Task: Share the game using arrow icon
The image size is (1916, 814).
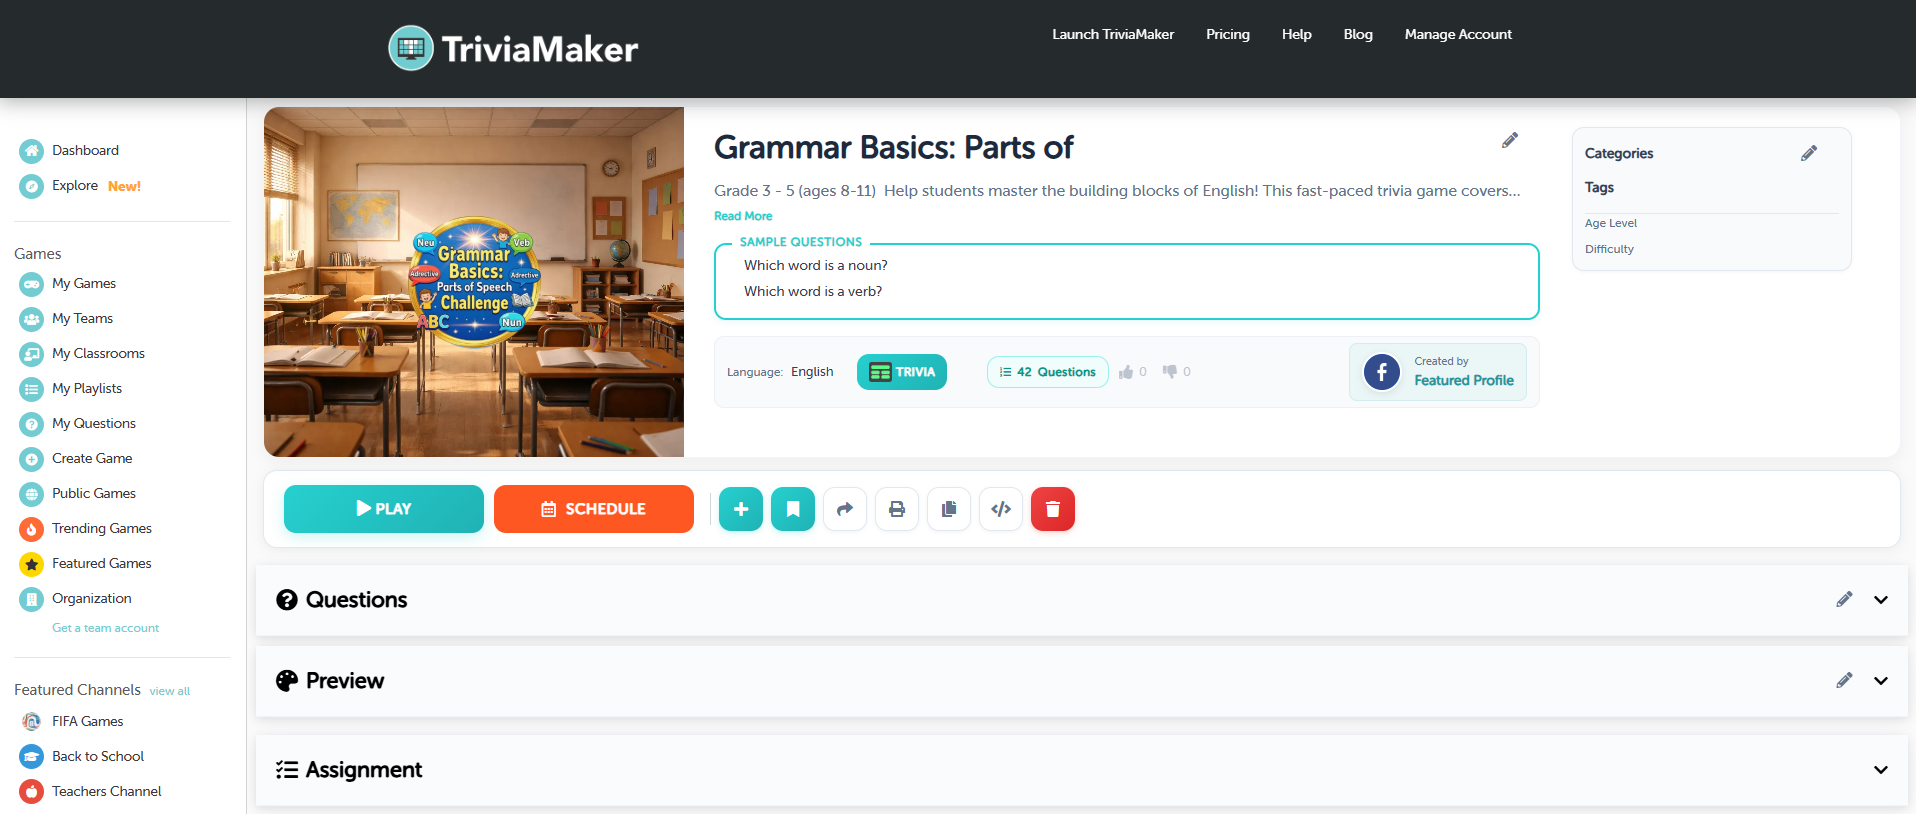Action: pos(845,509)
